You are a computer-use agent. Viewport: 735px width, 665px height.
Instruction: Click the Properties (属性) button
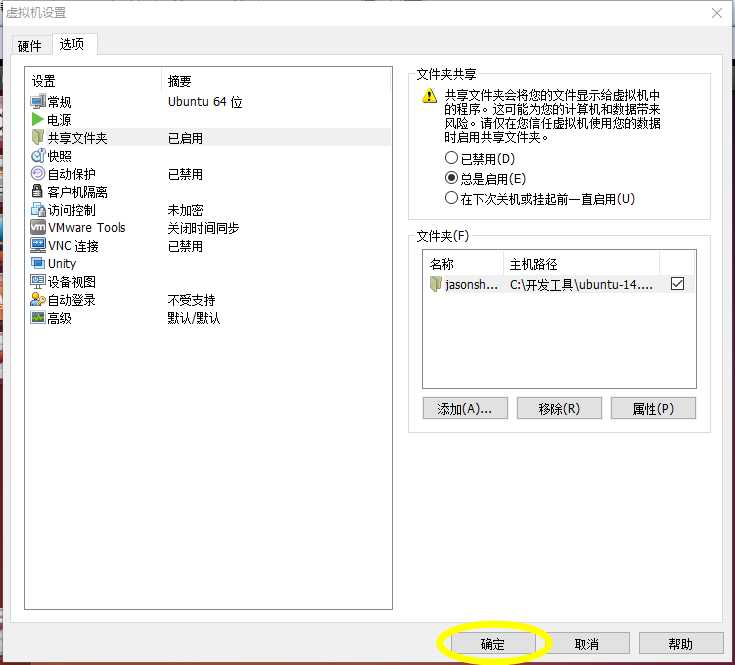point(653,409)
